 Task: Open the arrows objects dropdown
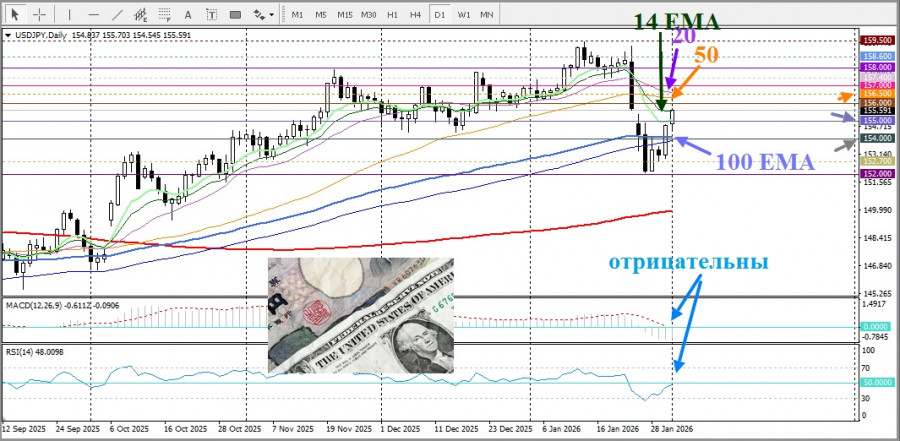pos(262,15)
